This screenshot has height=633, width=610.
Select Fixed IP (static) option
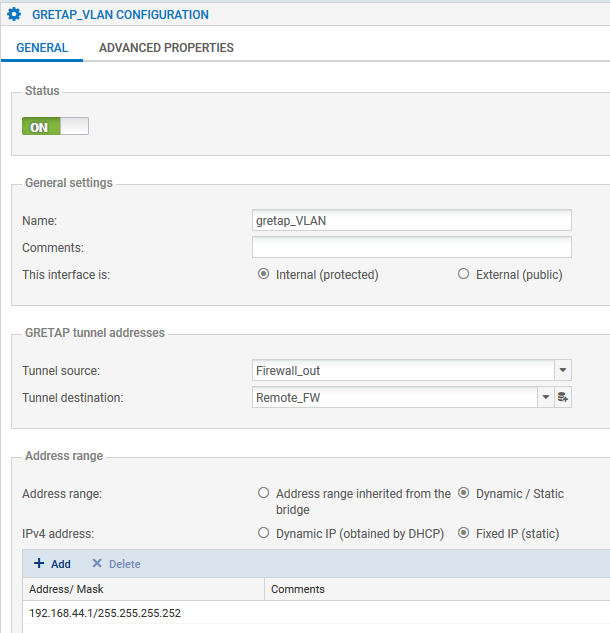[x=463, y=534]
